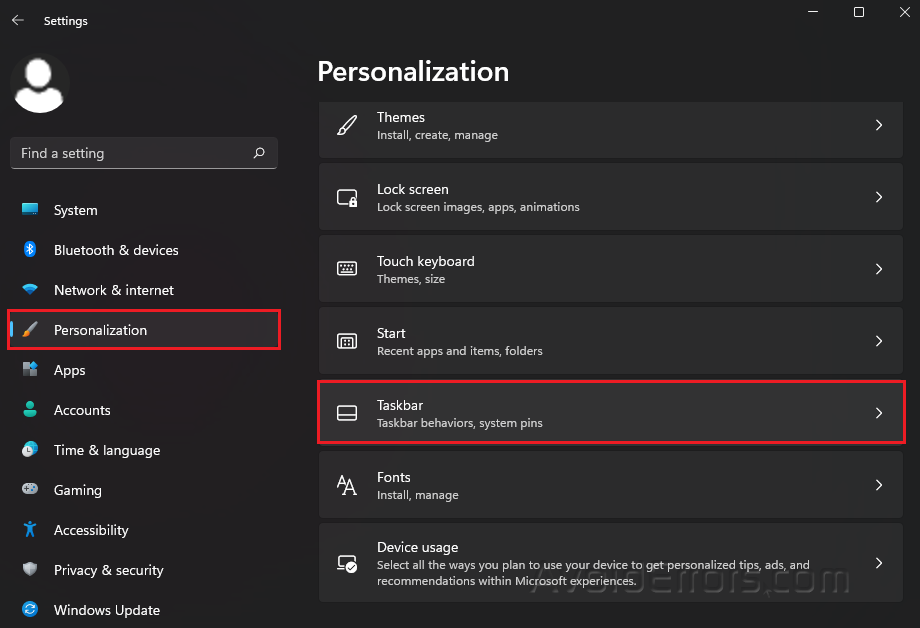Click the Windows Update icon

pos(28,610)
